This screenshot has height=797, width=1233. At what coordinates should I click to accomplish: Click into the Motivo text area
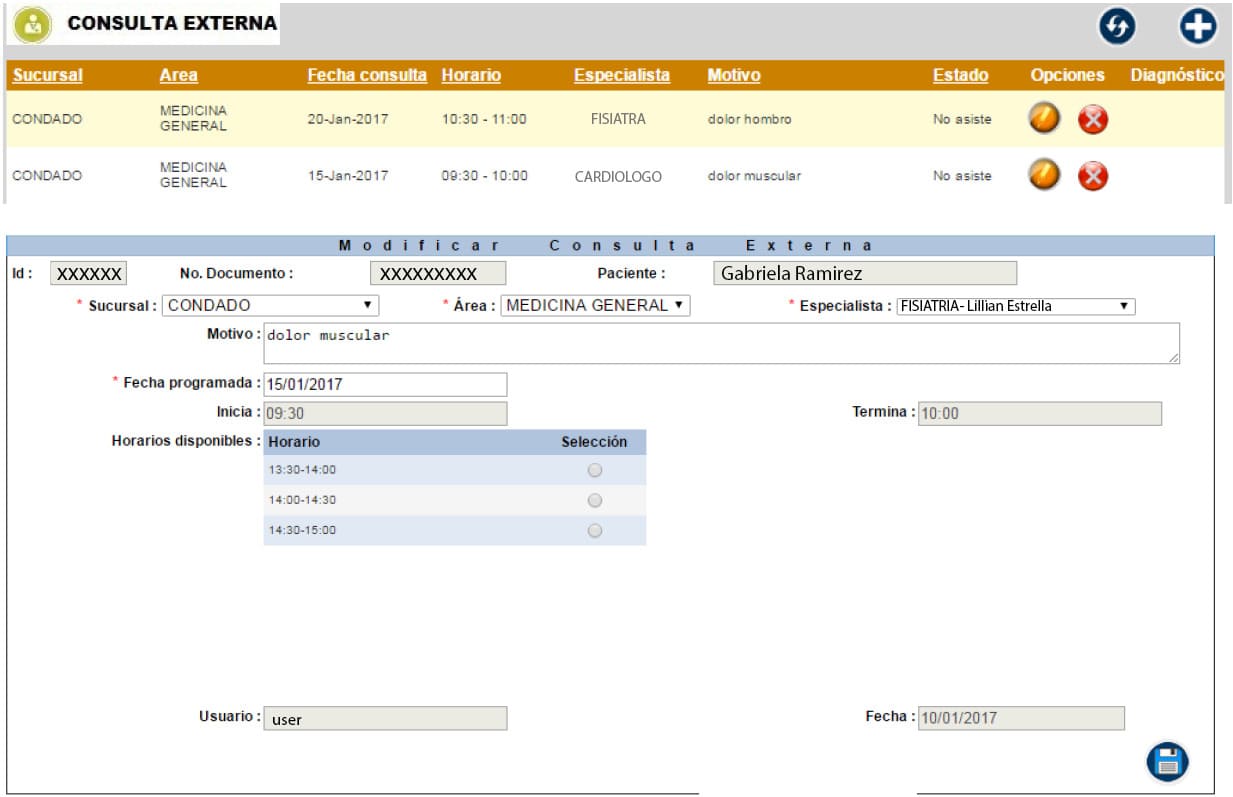(x=720, y=343)
